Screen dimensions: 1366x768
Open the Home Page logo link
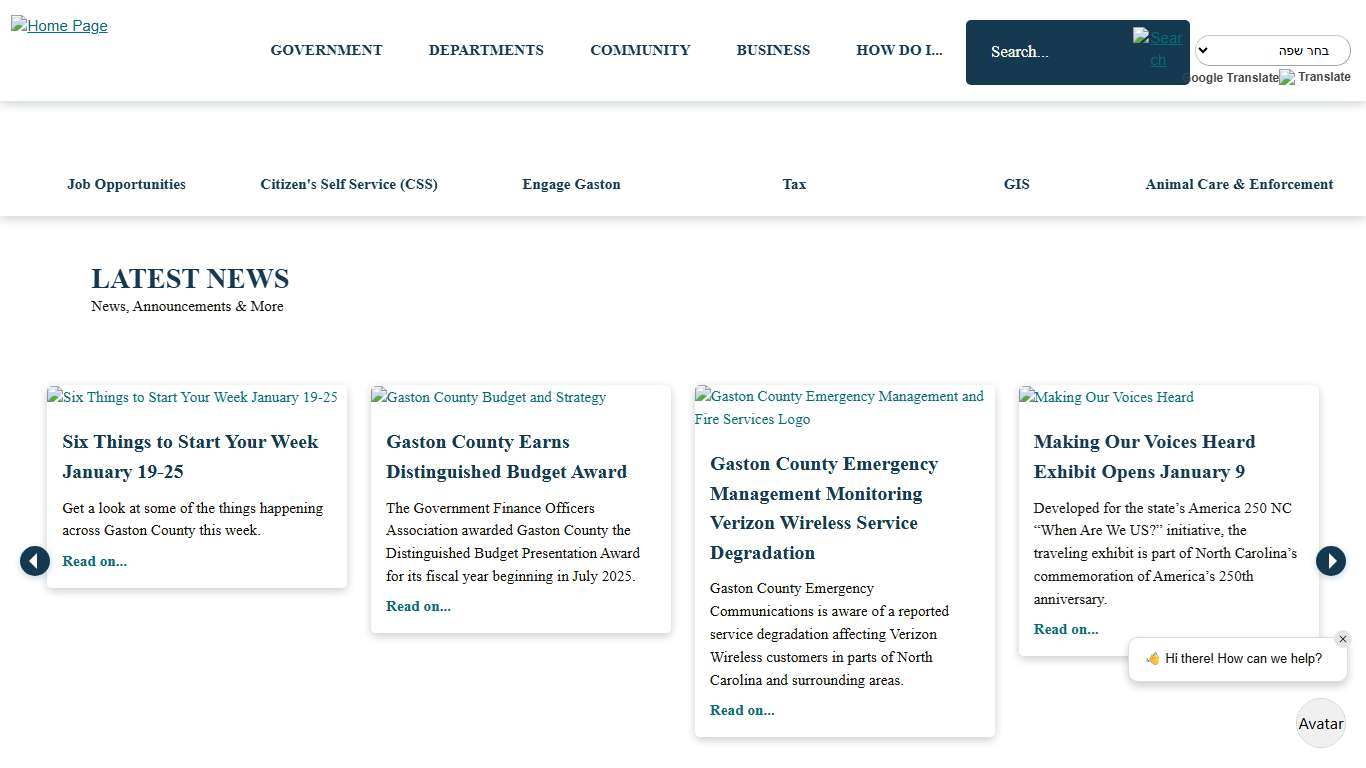pyautogui.click(x=58, y=25)
